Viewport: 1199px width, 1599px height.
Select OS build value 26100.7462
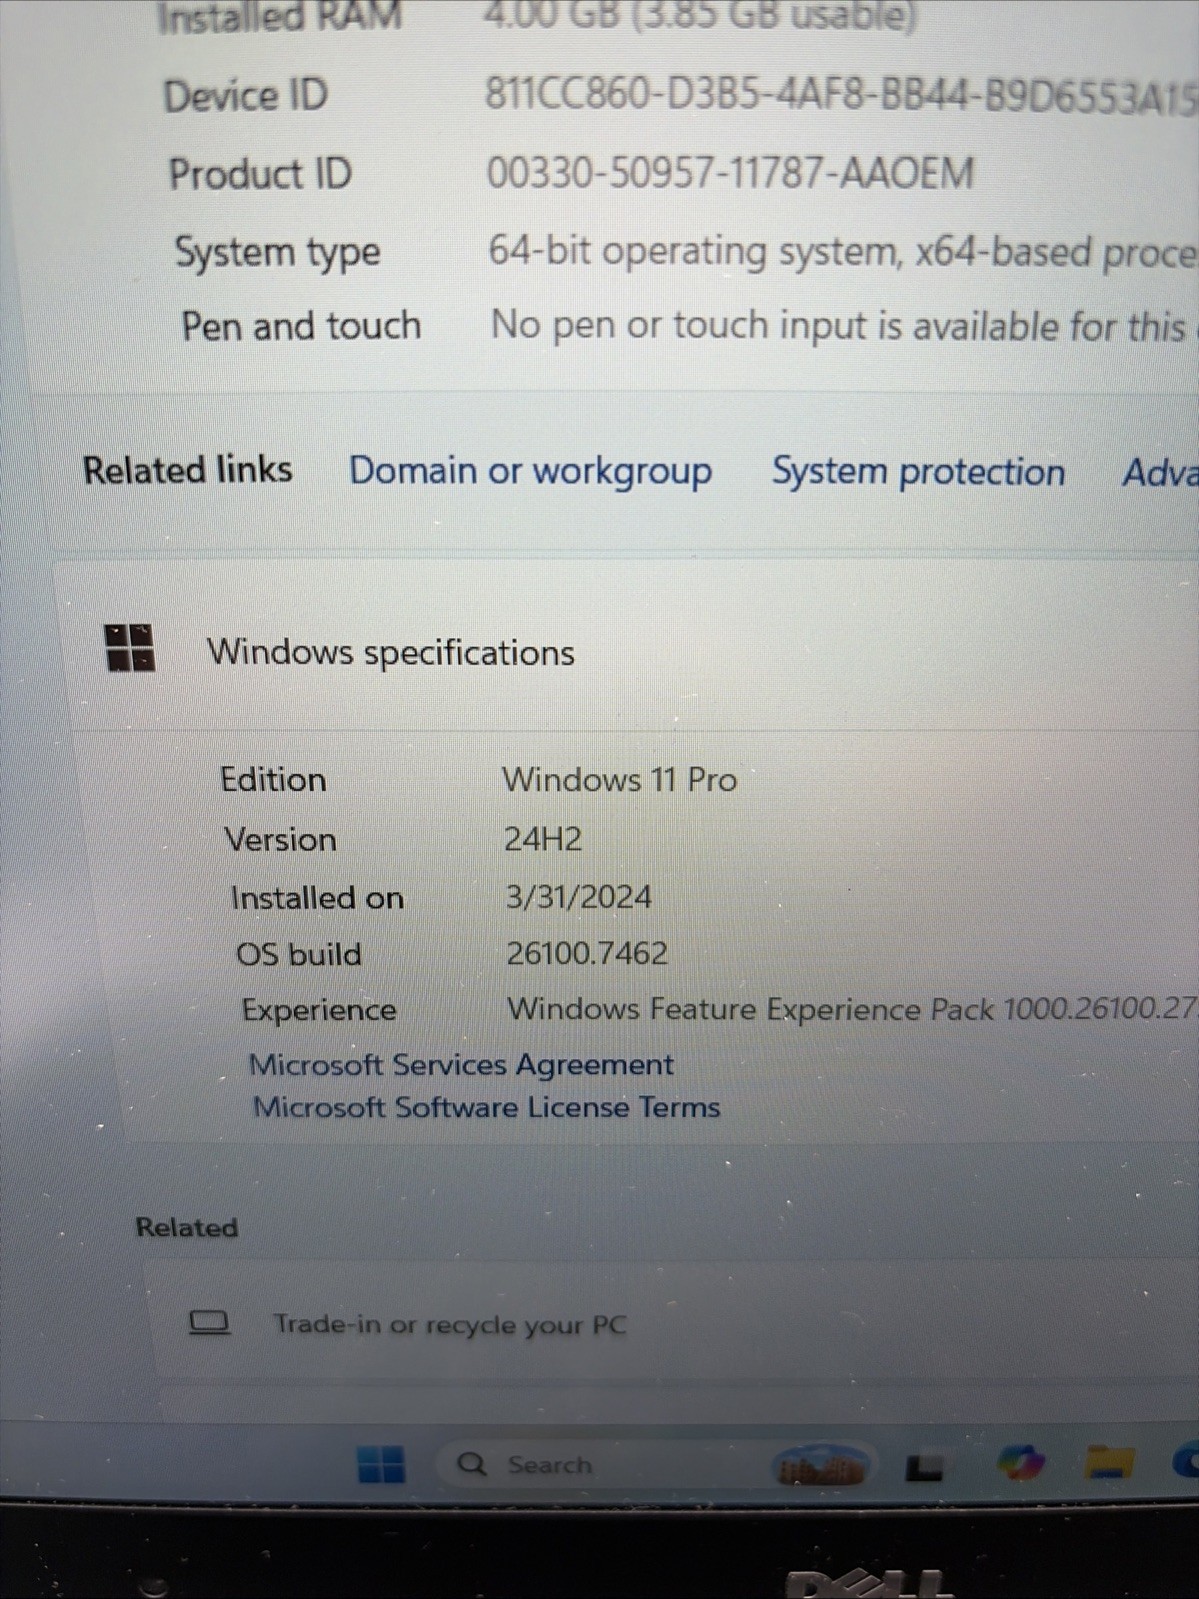click(587, 954)
